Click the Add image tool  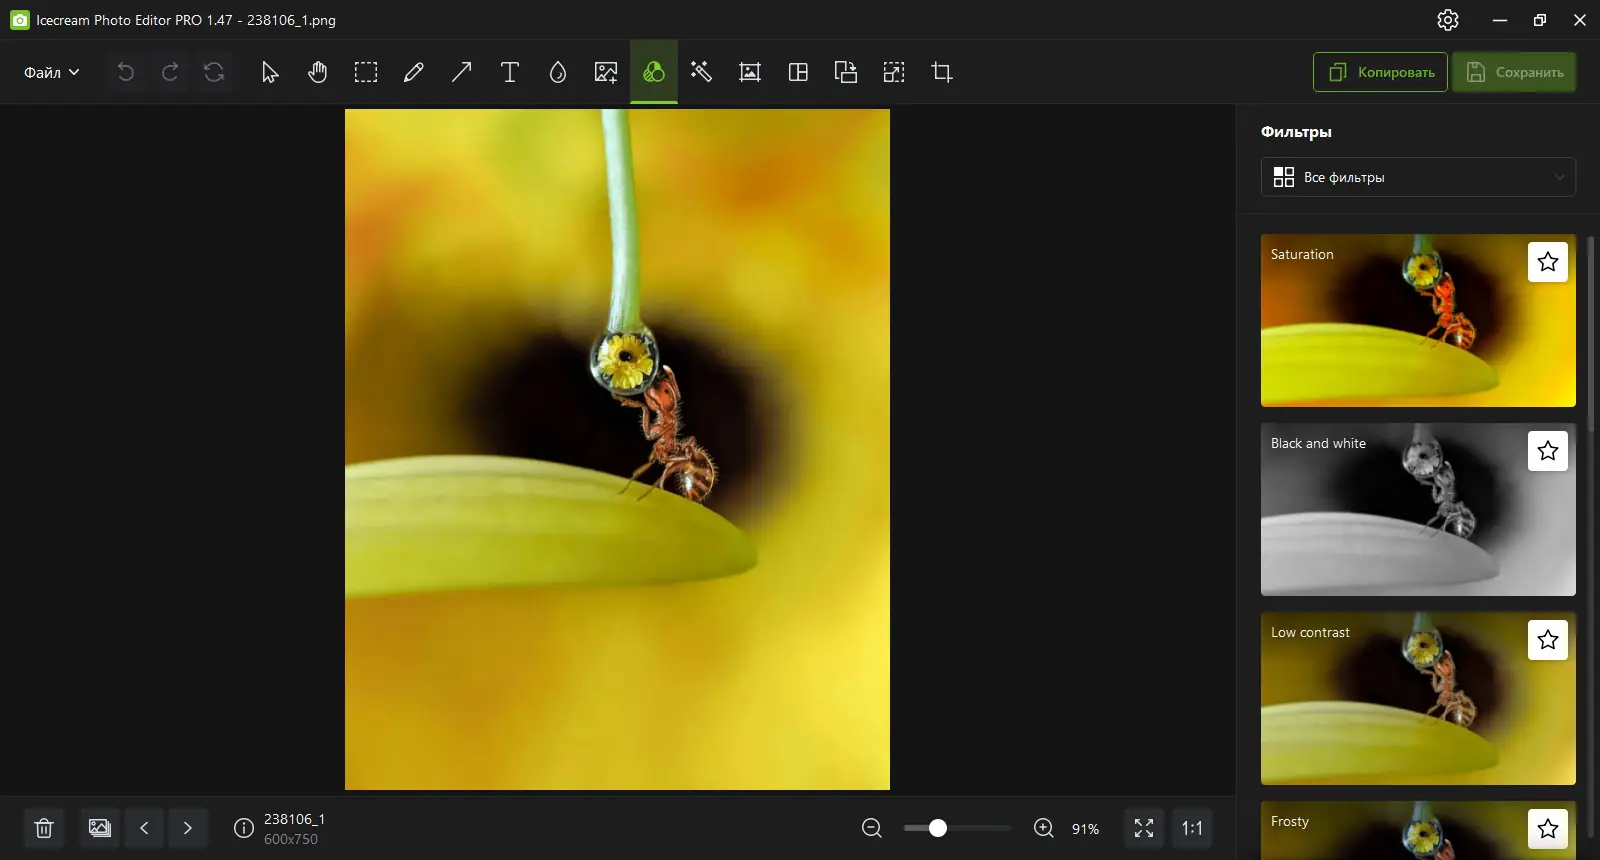click(605, 72)
